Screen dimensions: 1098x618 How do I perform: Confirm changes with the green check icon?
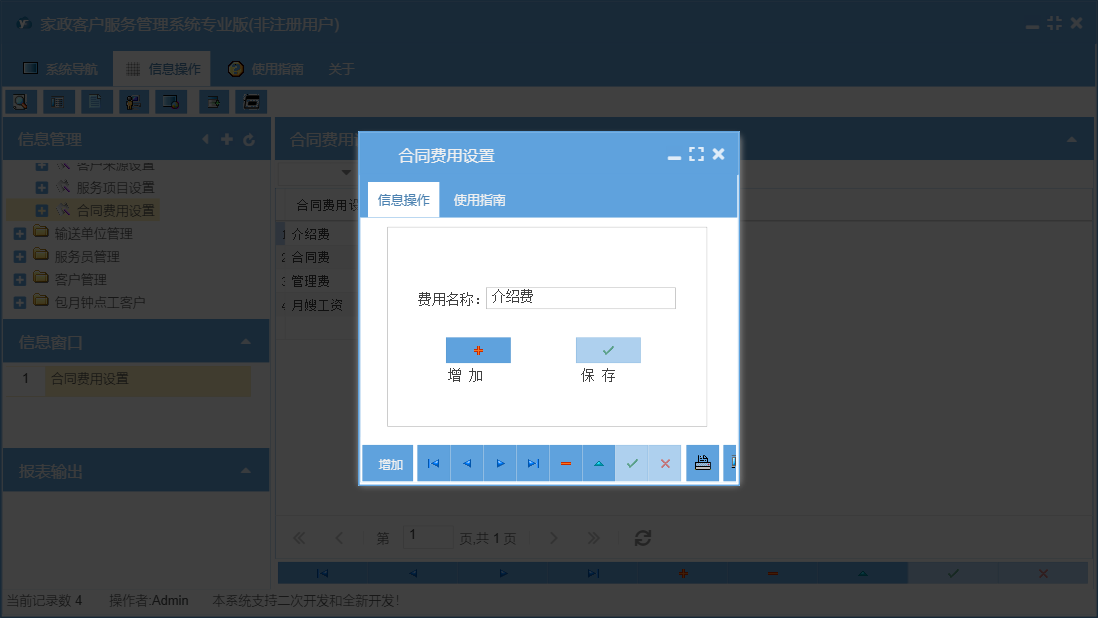(632, 462)
